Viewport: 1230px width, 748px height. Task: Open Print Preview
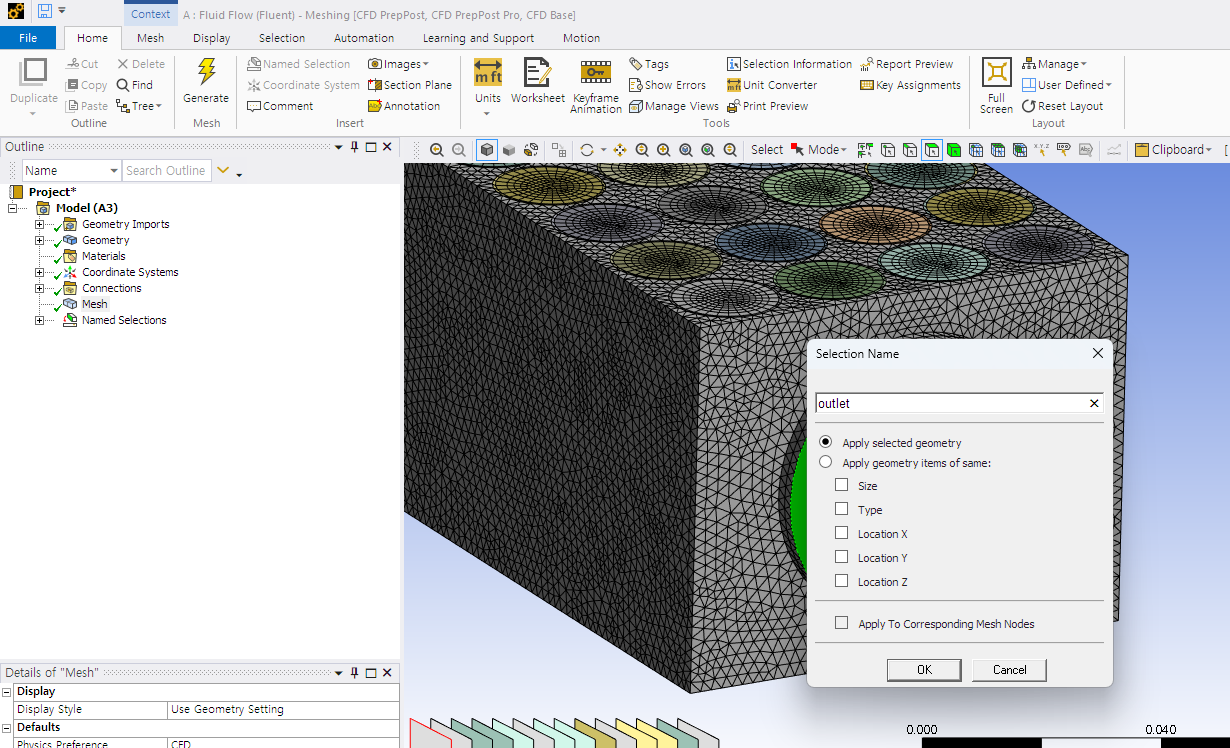(767, 106)
